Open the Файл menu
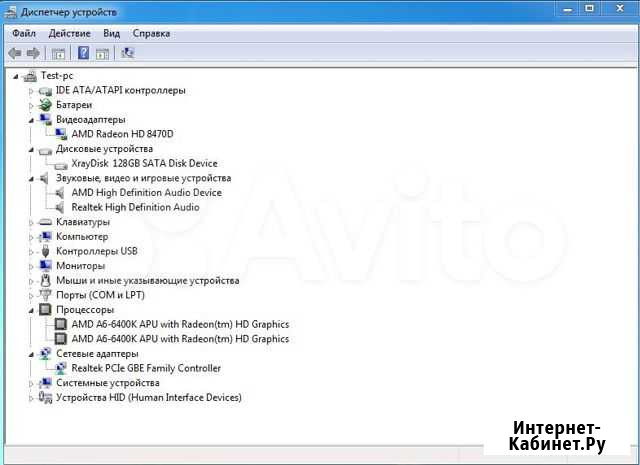640x465 pixels. (24, 33)
